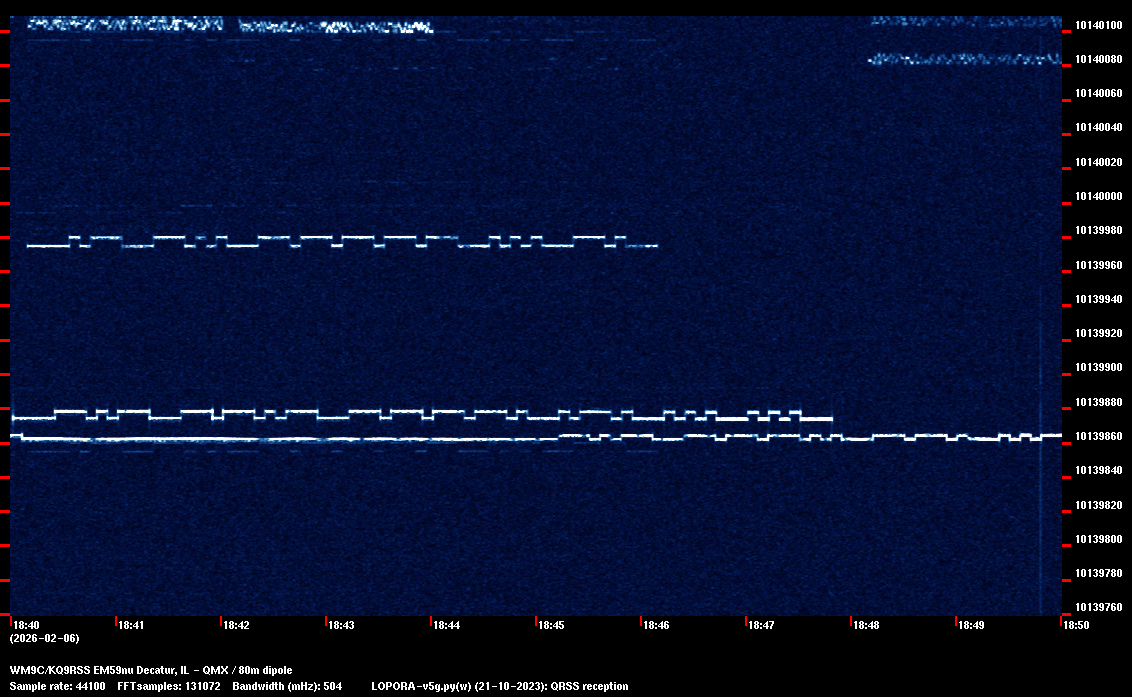Viewport: 1132px width, 697px height.
Task: Click the LOPORA-v5g.py QRSS reception text
Action: (499, 686)
